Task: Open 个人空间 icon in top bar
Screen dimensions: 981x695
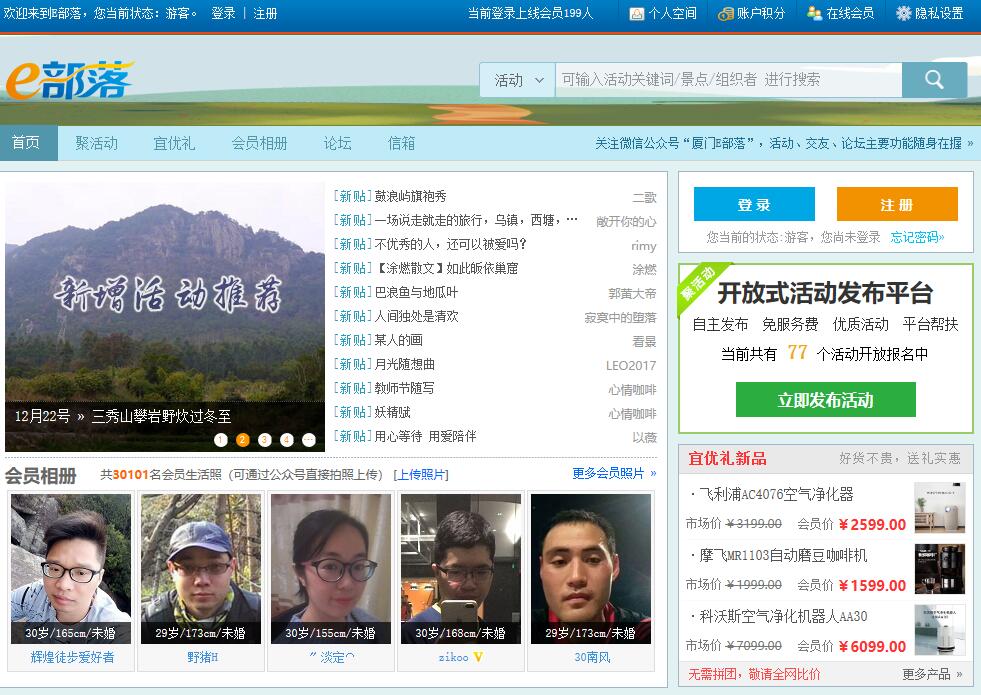Action: (637, 13)
